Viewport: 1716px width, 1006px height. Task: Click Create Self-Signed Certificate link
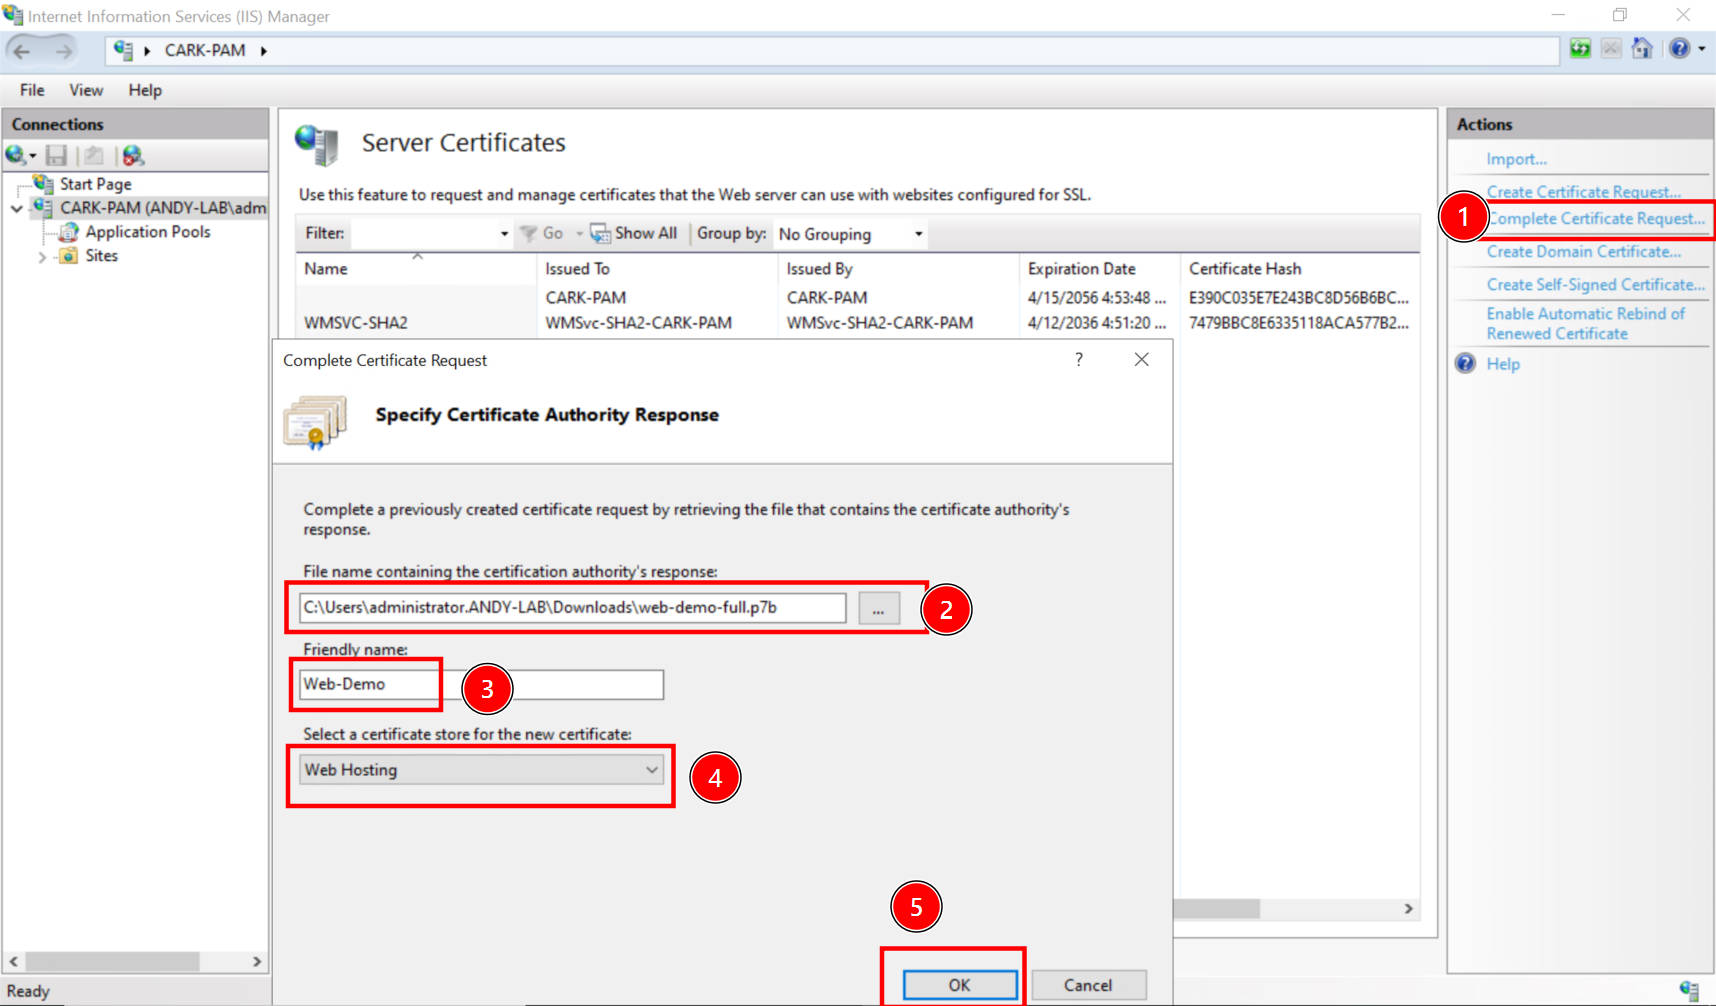click(x=1595, y=285)
